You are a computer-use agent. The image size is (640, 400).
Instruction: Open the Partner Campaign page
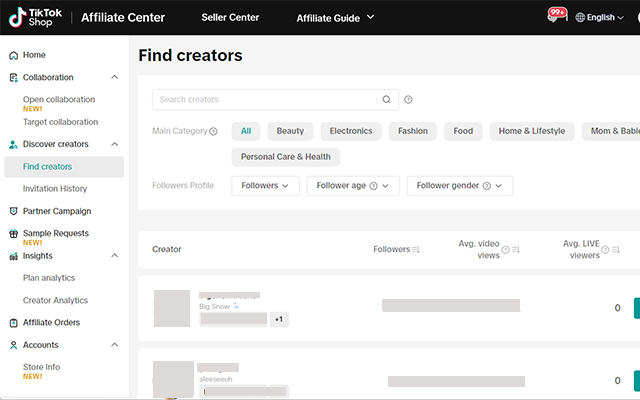coord(57,211)
